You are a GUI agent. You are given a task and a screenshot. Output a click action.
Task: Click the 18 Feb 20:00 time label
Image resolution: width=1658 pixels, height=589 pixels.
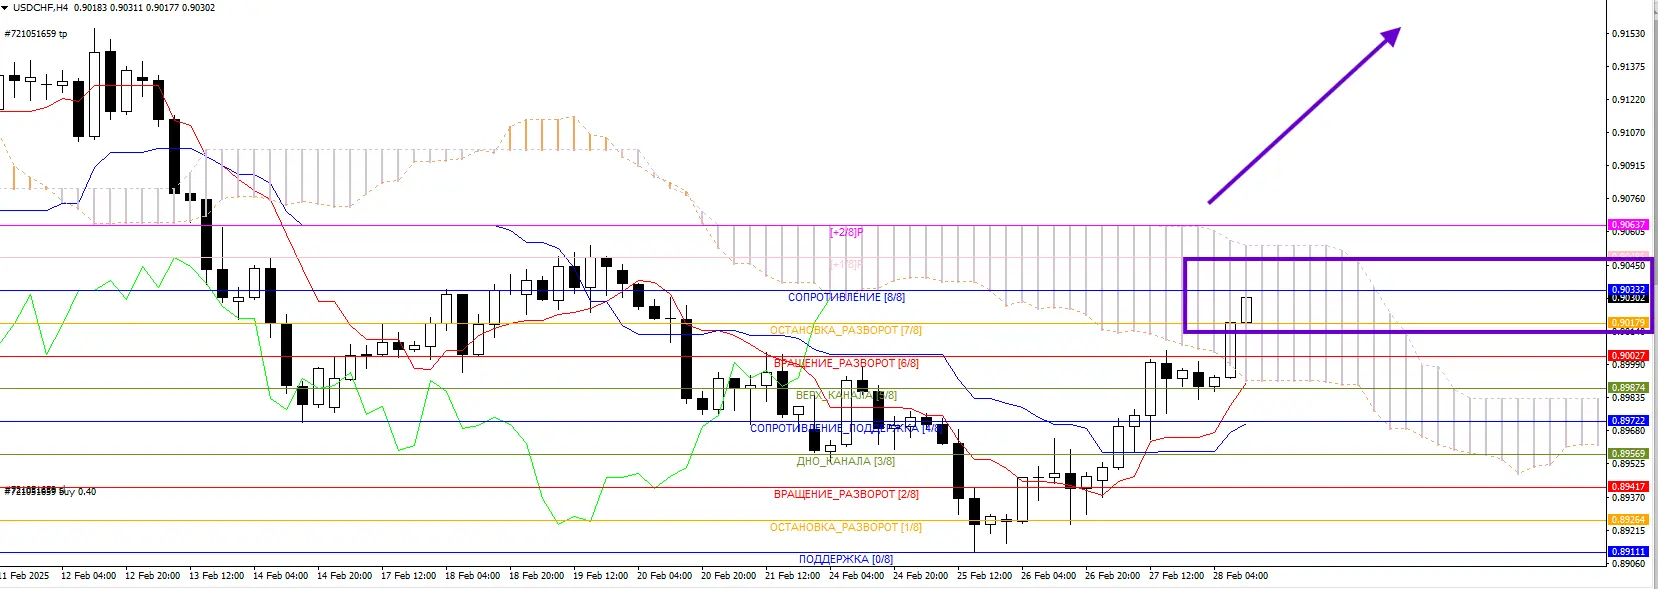(536, 576)
